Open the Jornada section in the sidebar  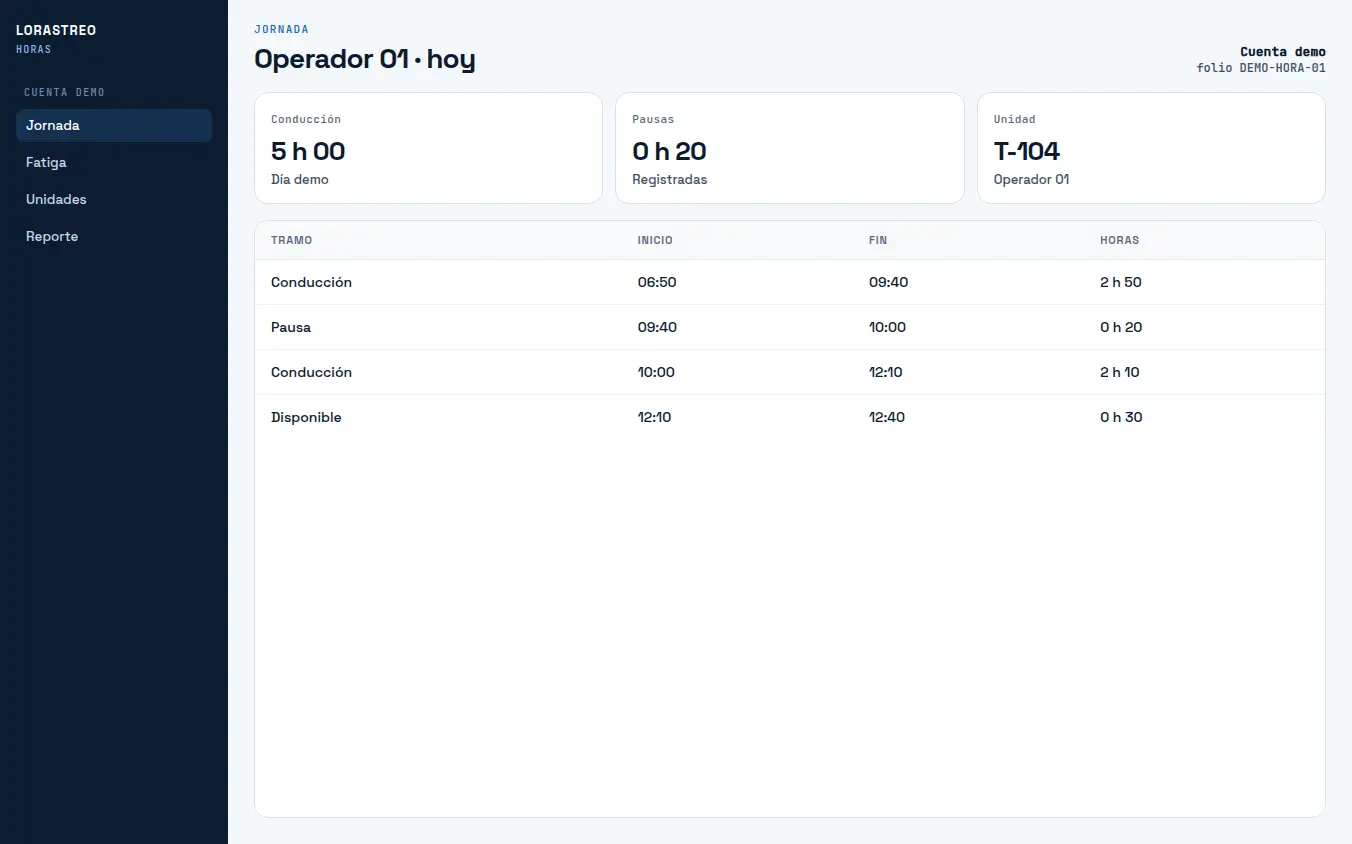click(x=114, y=126)
